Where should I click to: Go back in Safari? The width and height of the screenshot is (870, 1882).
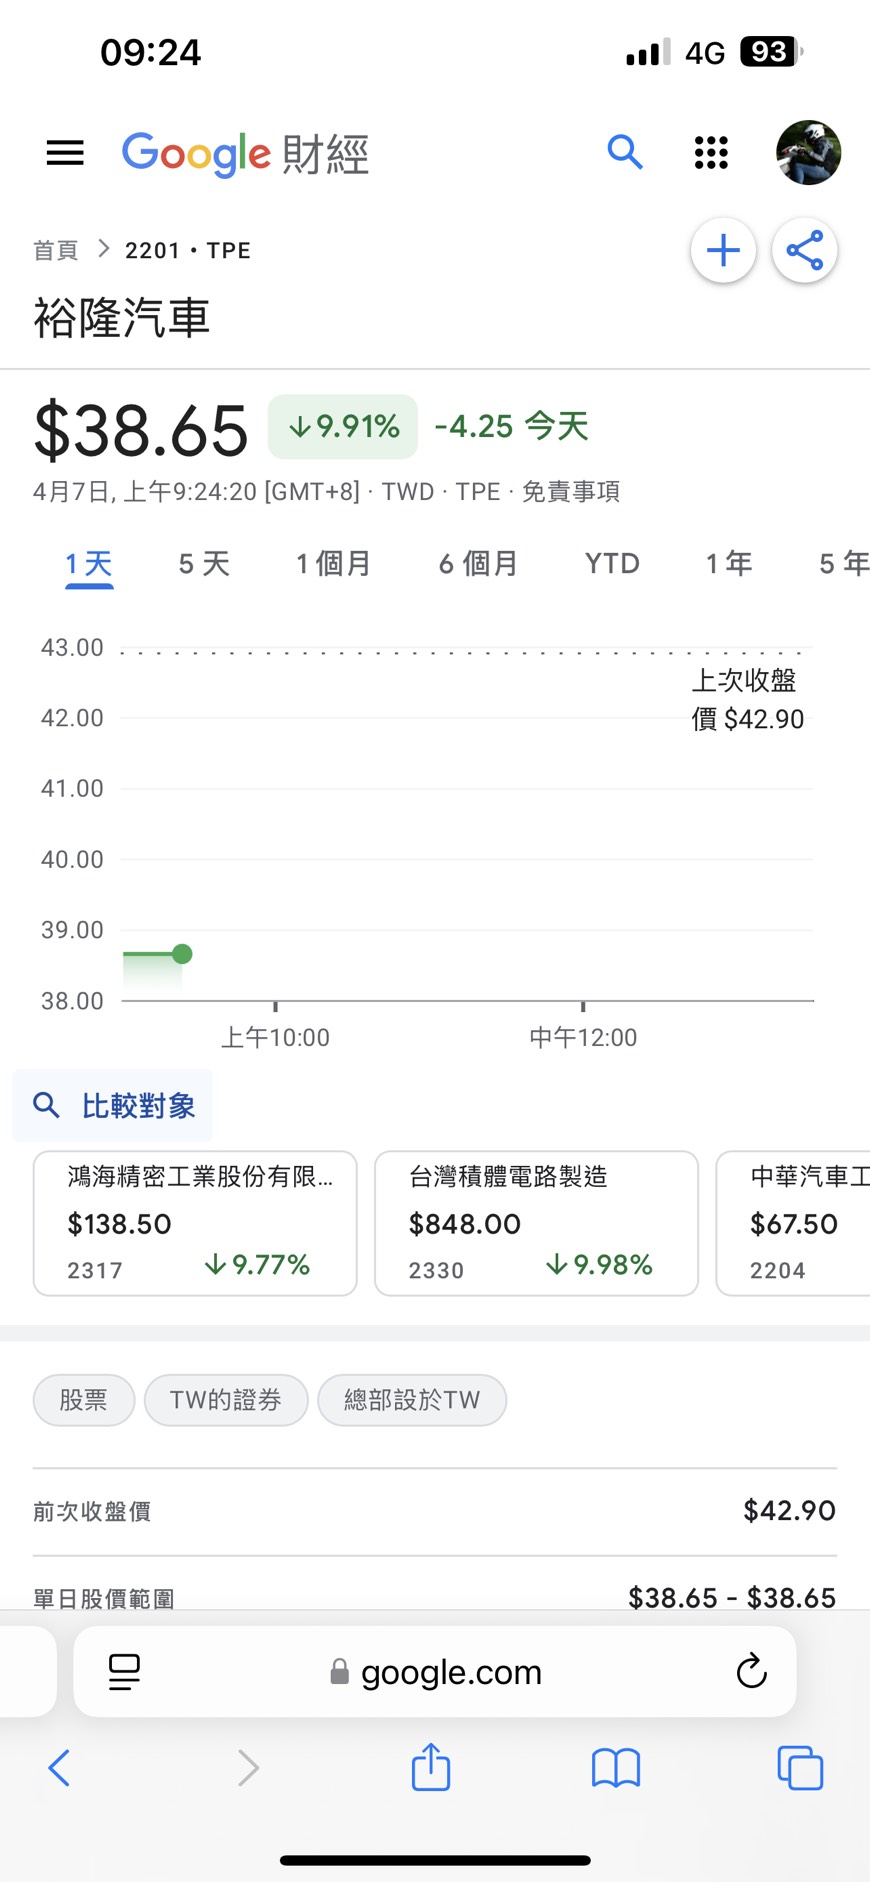point(59,1768)
